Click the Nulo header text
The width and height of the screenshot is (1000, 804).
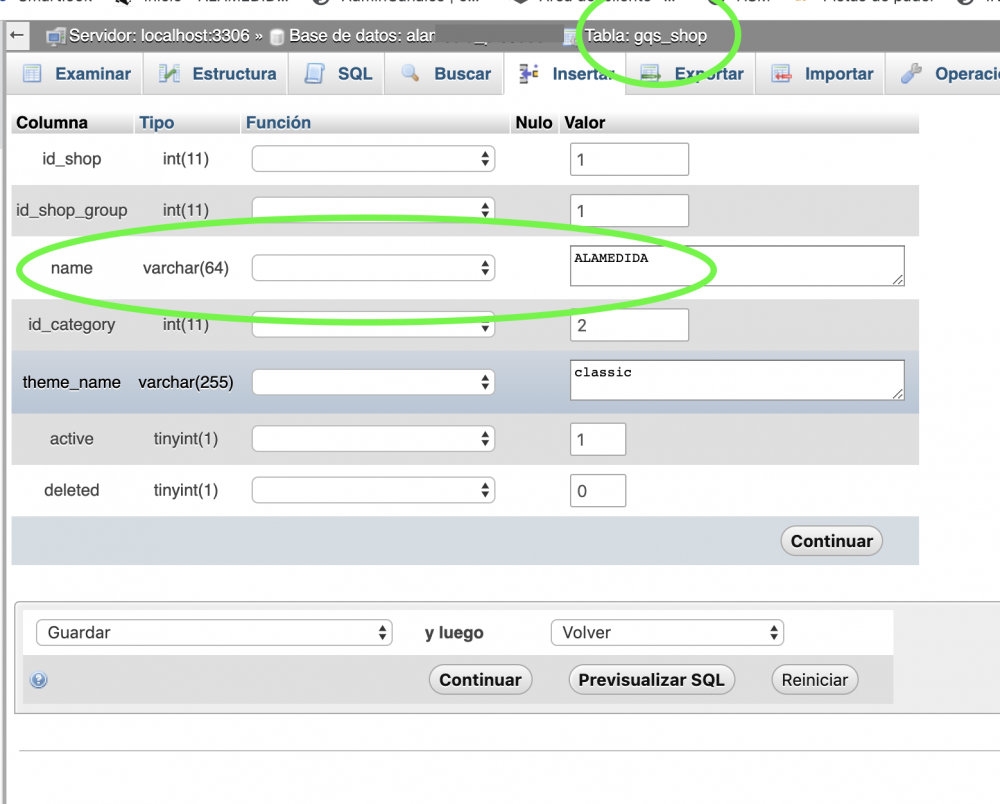click(534, 122)
